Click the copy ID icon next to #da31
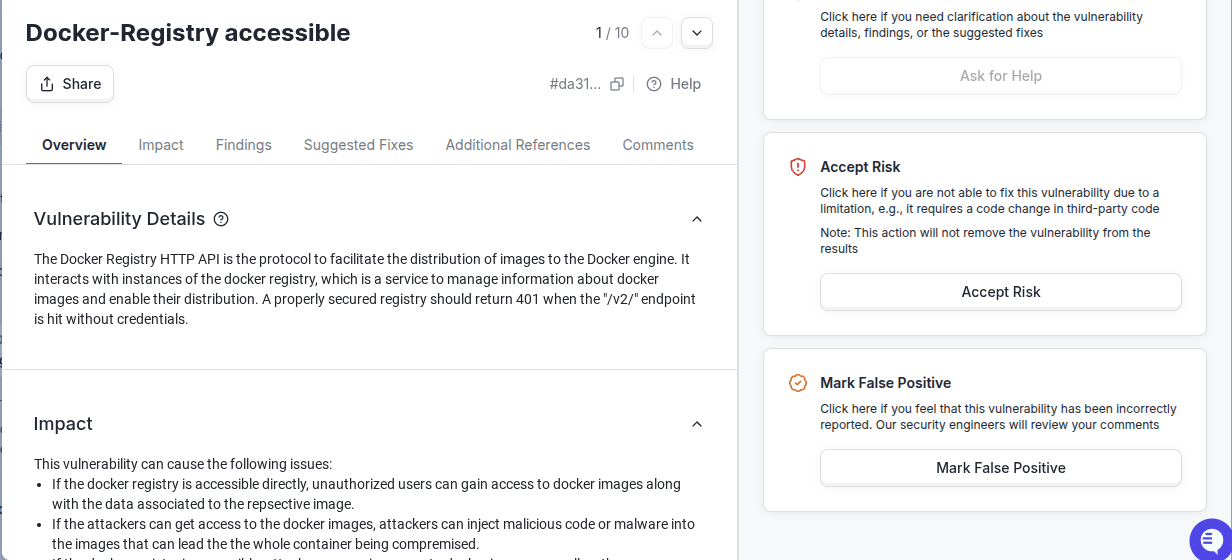This screenshot has height=560, width=1232. (x=617, y=84)
